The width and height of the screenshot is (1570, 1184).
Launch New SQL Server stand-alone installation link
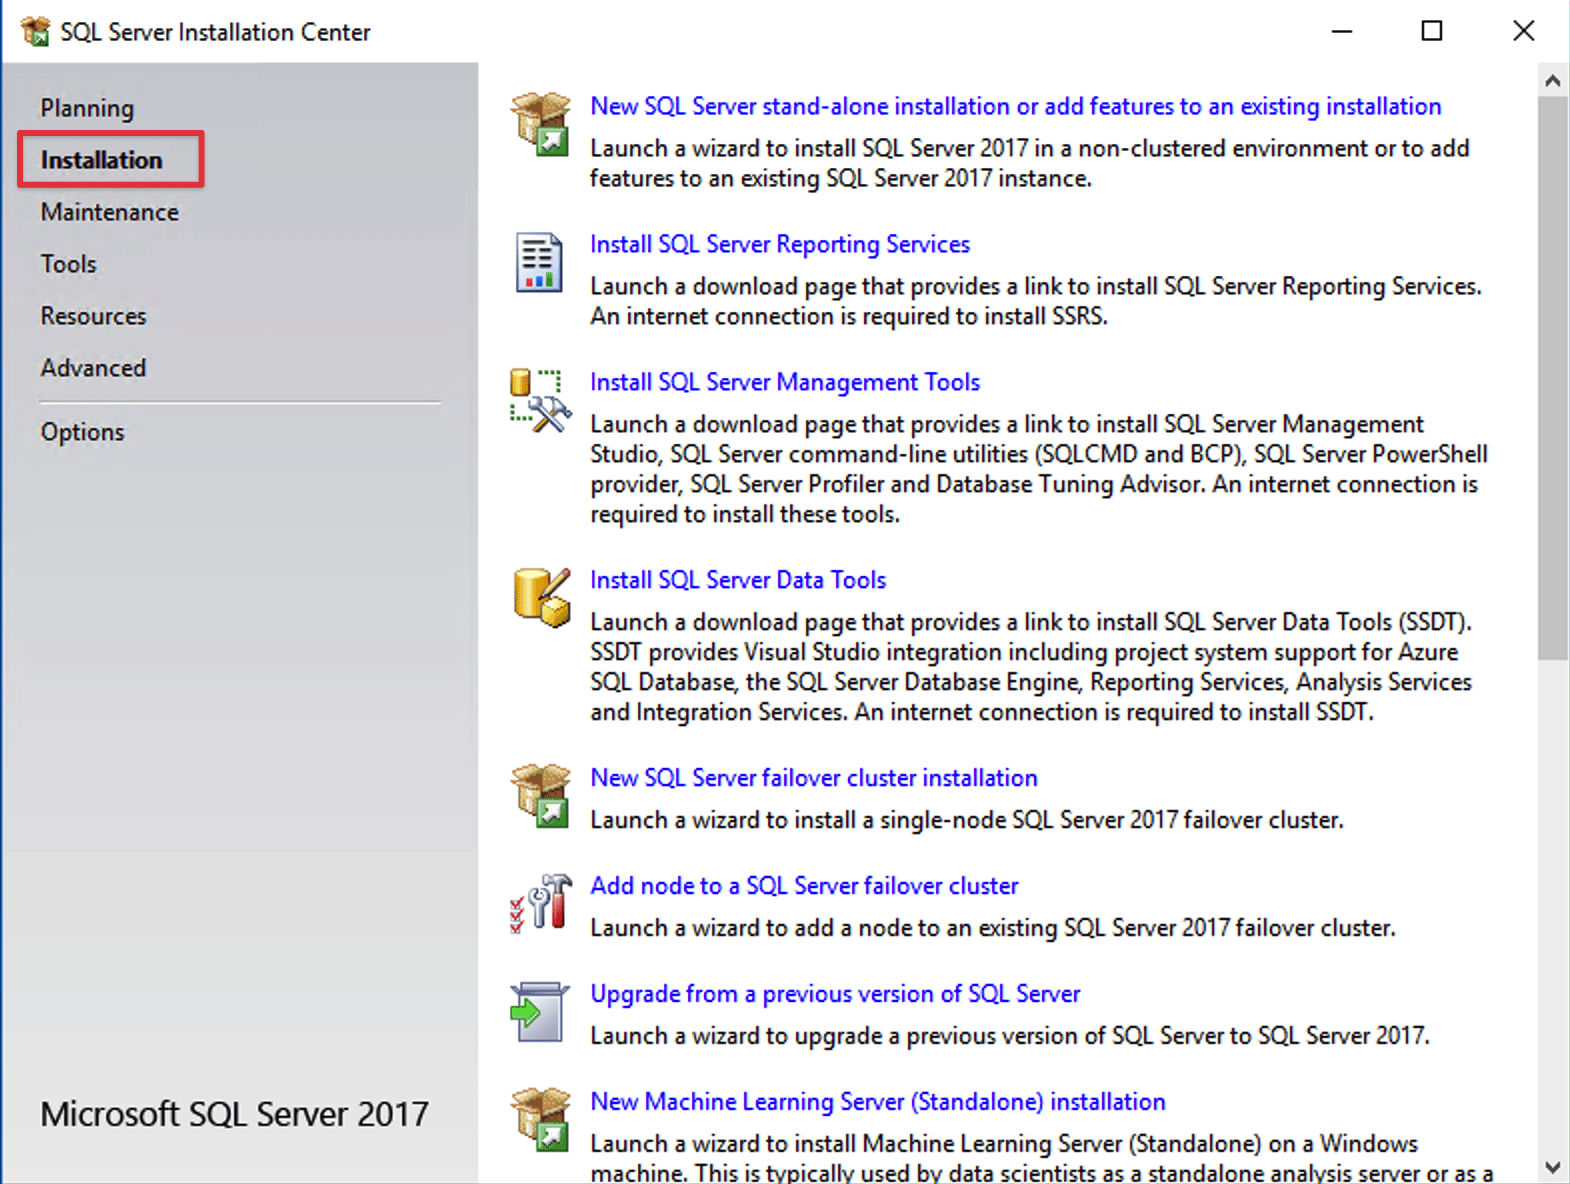[x=1015, y=106]
